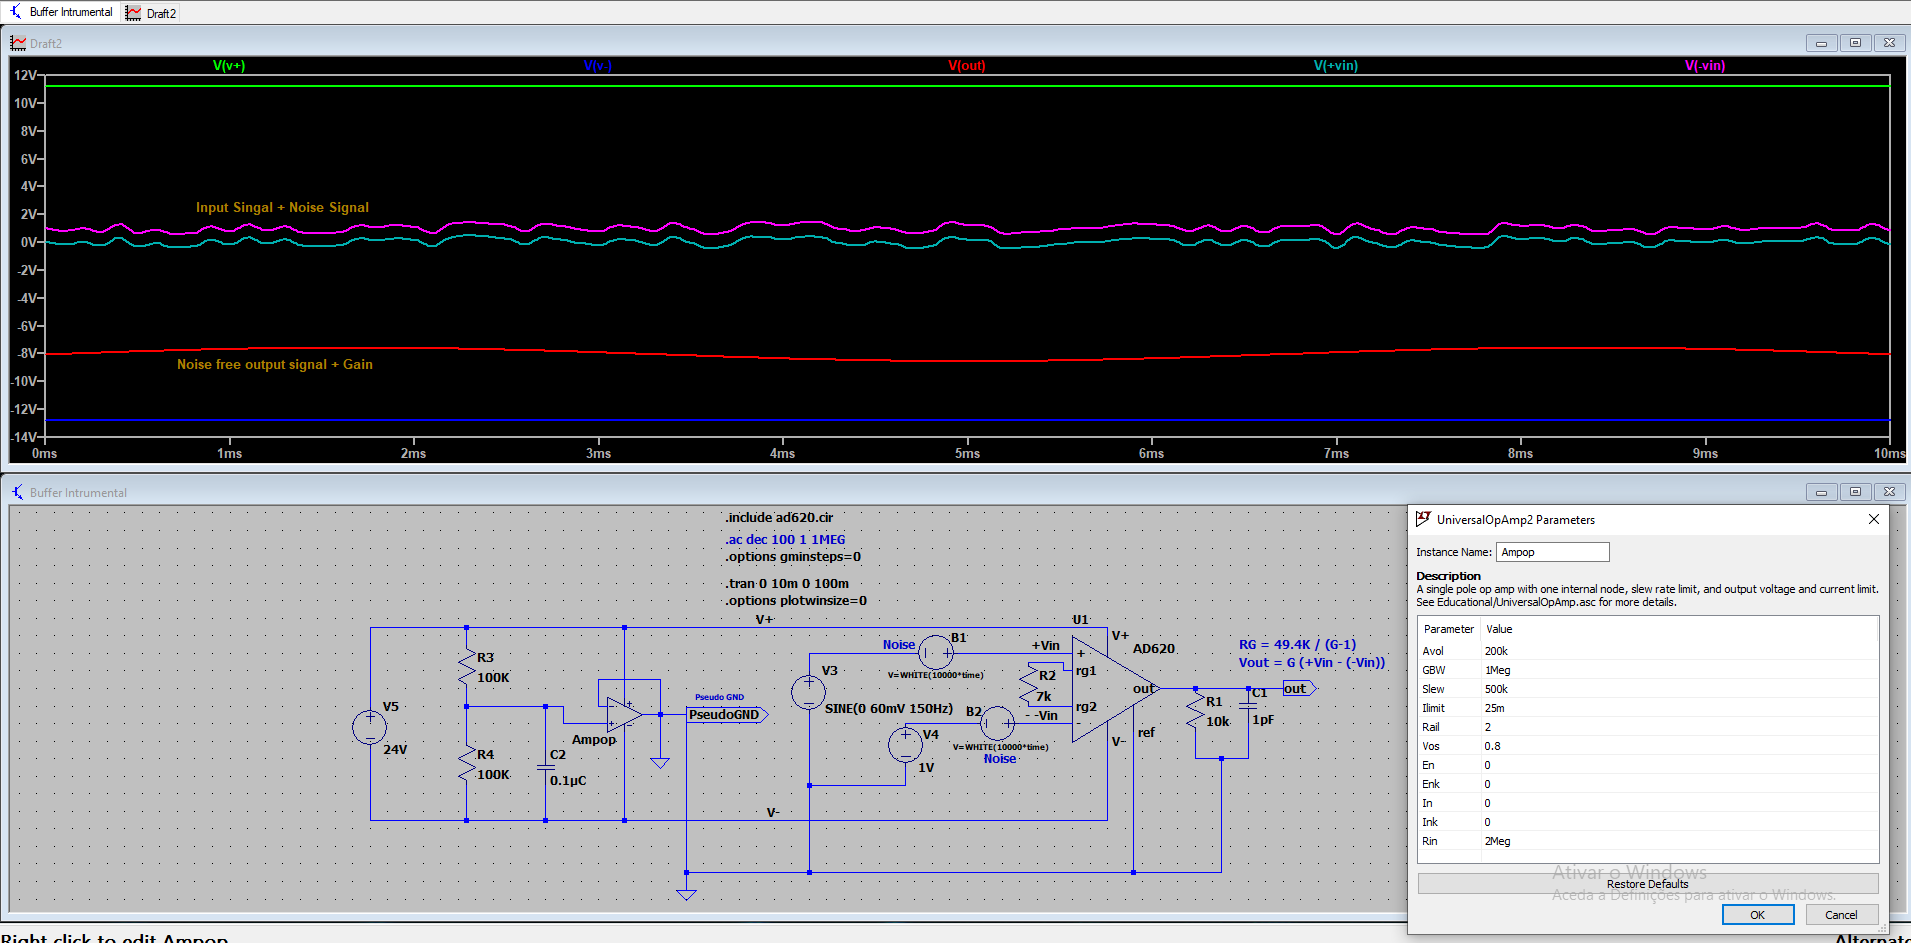Click the Parameter column header
This screenshot has width=1911, height=943.
coord(1449,629)
